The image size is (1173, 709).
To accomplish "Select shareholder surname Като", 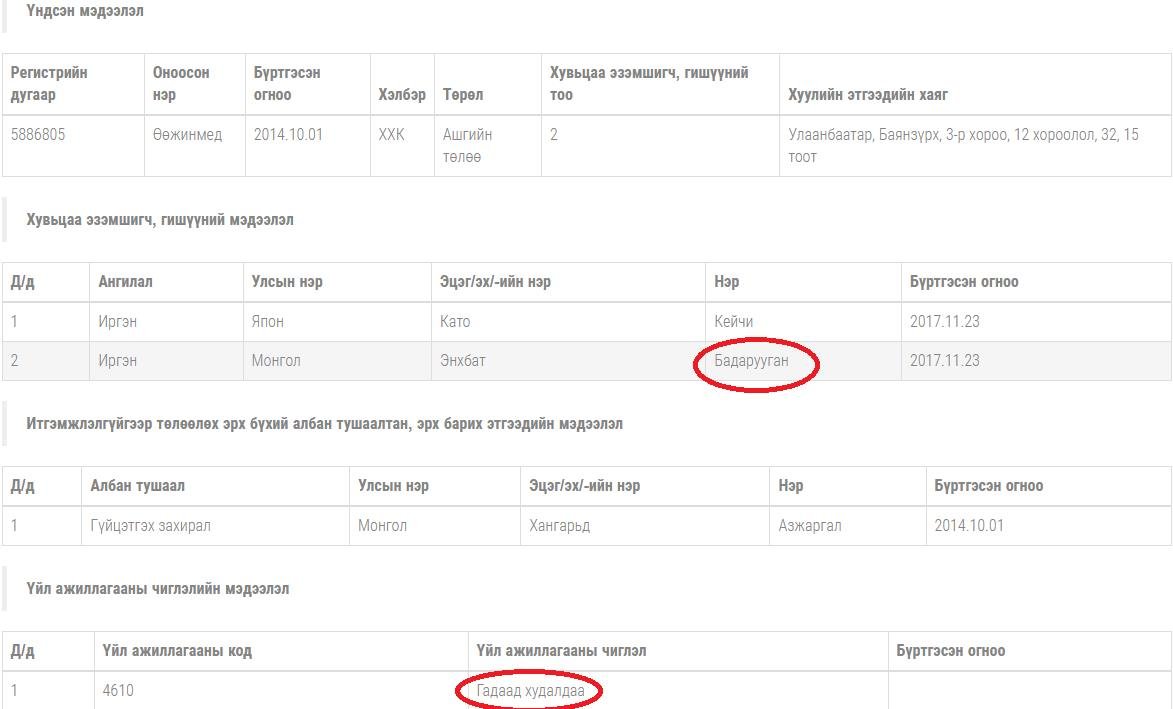I will [455, 322].
